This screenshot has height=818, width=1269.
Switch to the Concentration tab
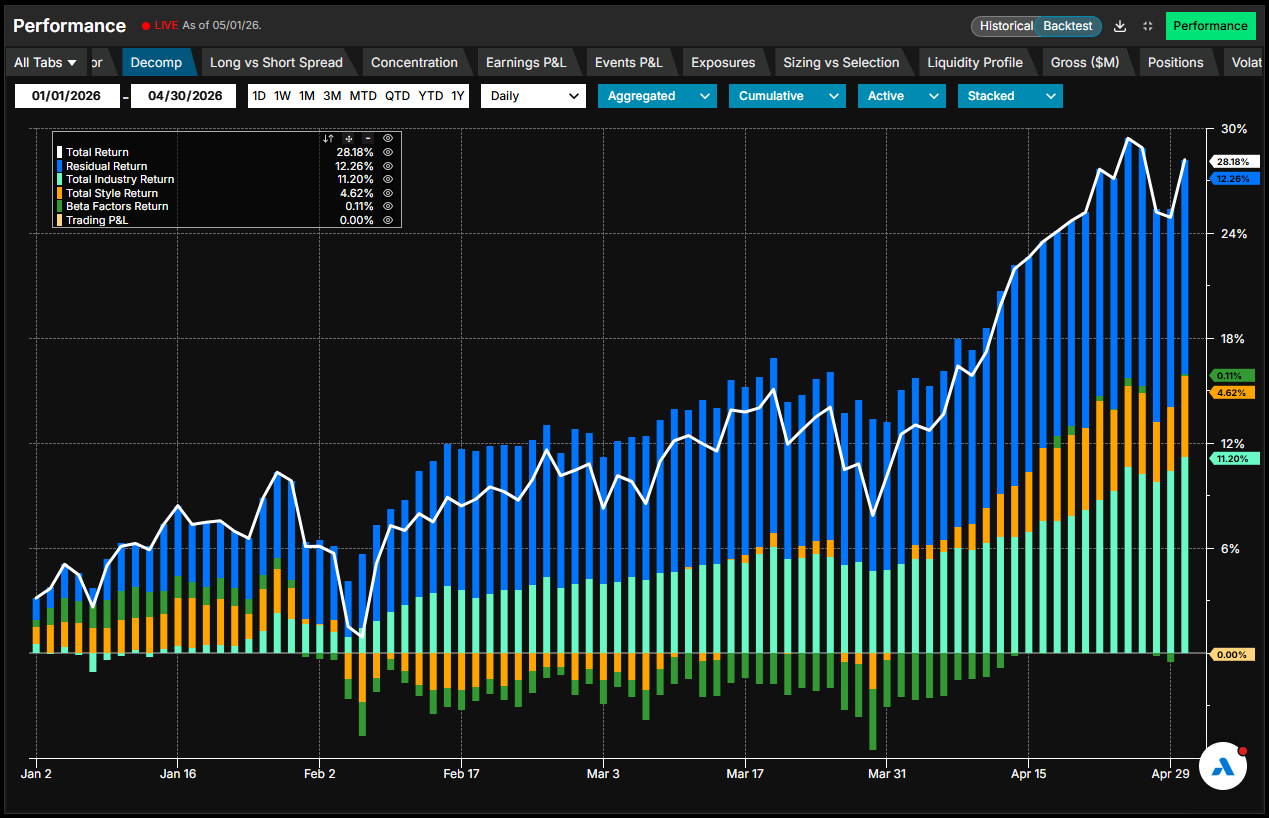click(414, 62)
